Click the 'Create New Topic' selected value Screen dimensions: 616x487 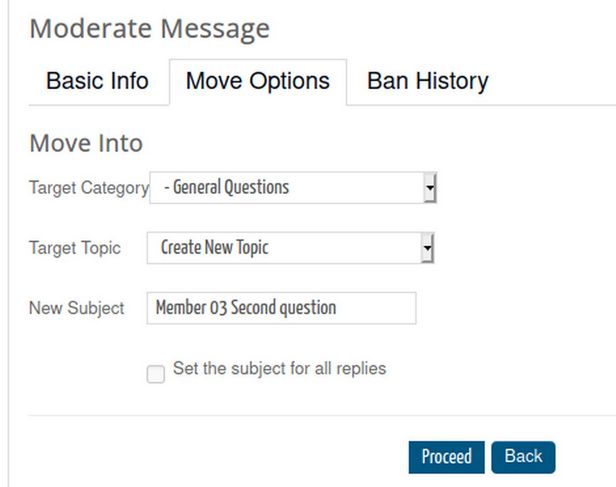pyautogui.click(x=214, y=248)
